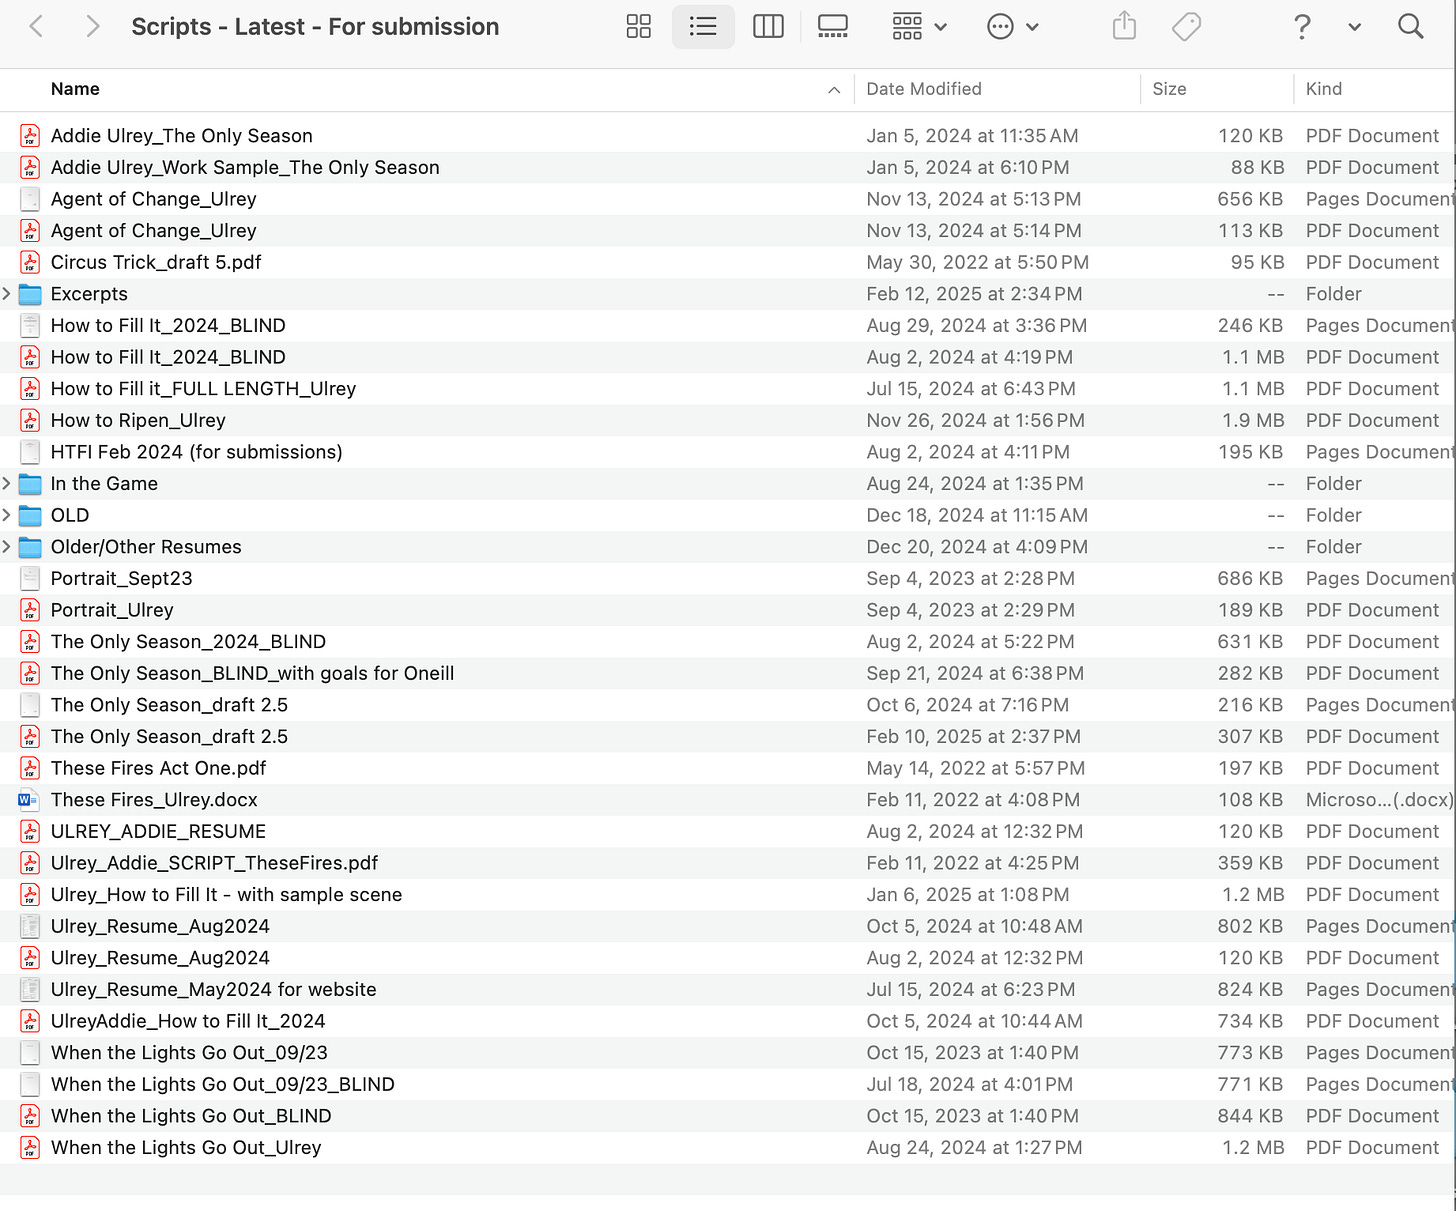Open the action ellipsis menu

click(1012, 26)
